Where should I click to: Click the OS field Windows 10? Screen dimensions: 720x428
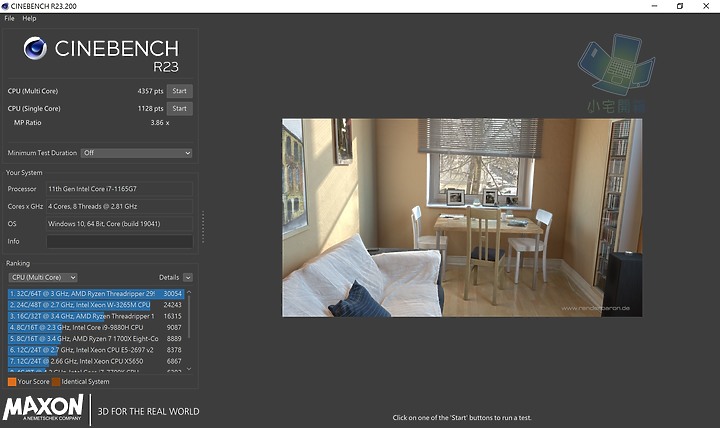click(x=119, y=224)
